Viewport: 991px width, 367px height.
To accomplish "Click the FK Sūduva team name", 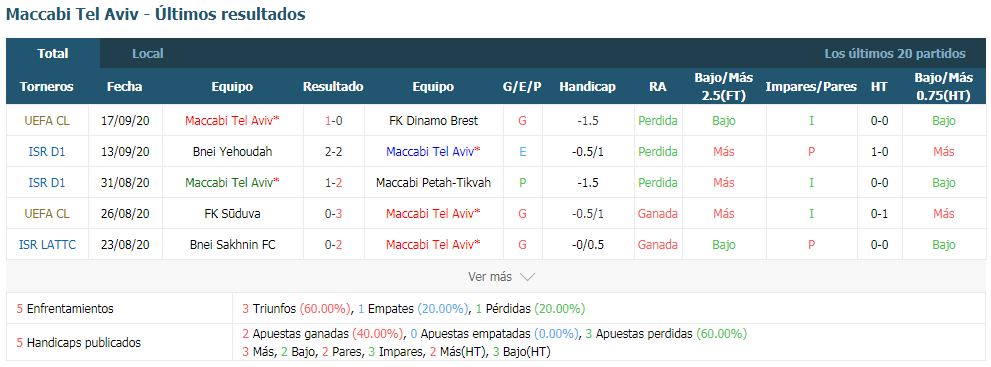I will click(x=233, y=214).
